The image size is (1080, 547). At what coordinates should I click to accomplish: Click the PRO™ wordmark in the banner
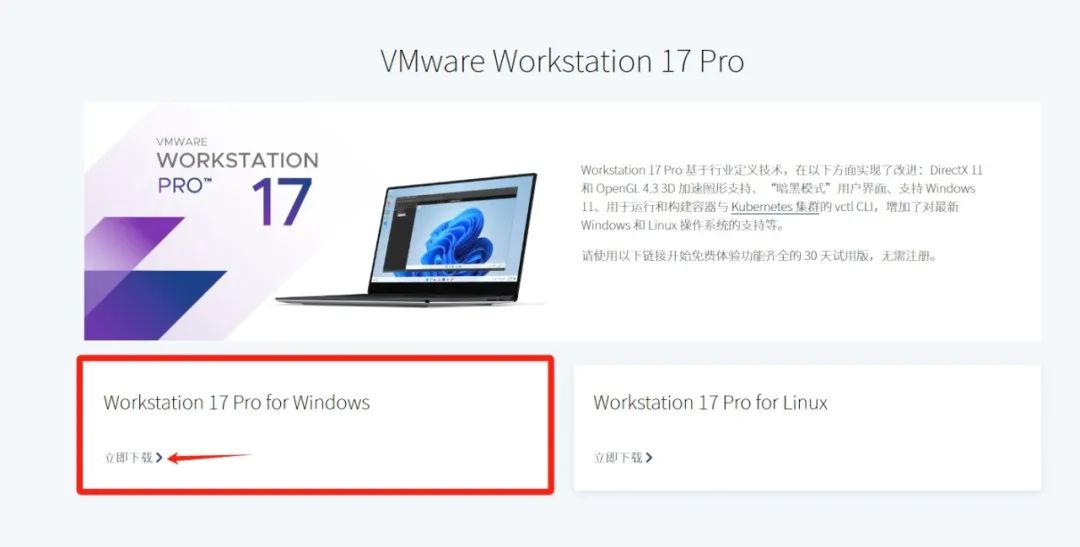tap(184, 186)
